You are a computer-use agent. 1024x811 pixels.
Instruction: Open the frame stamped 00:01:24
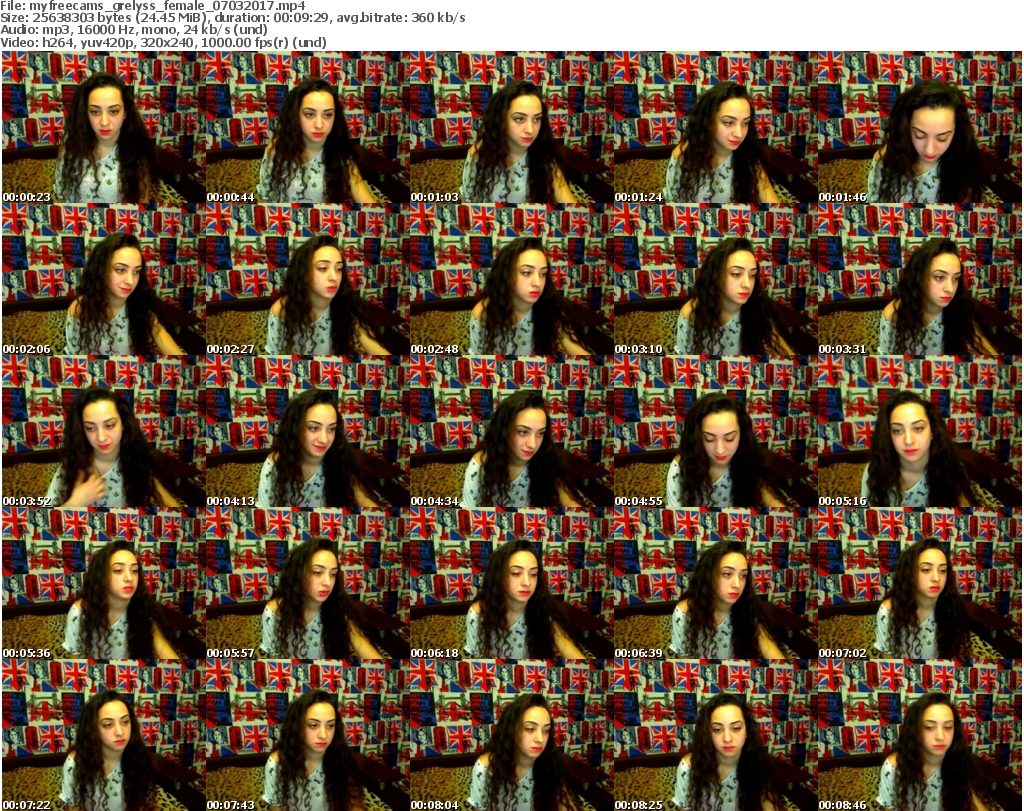715,127
